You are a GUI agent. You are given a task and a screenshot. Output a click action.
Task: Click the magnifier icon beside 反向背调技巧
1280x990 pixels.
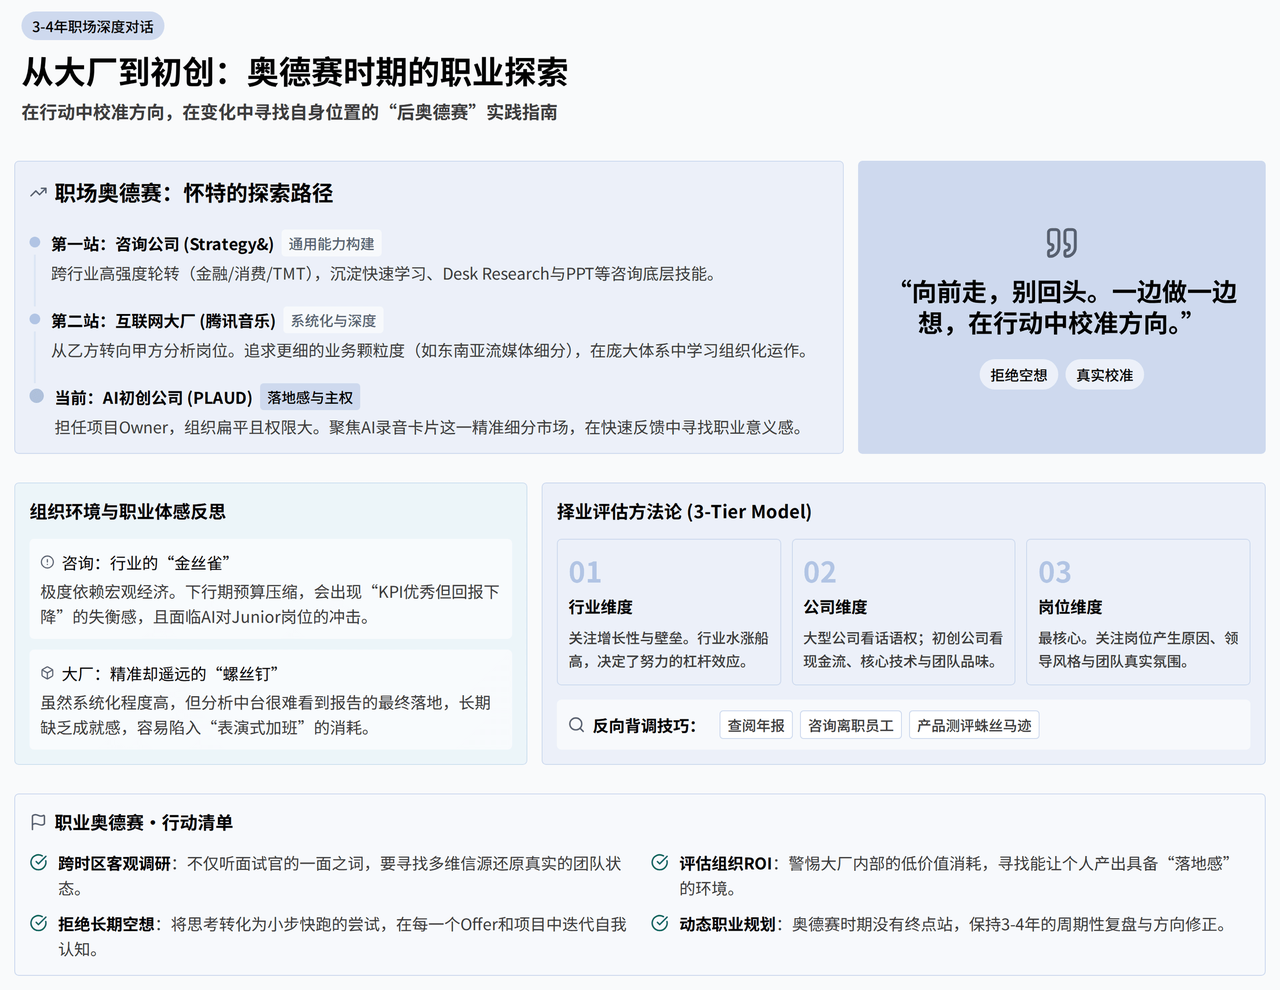tap(576, 725)
